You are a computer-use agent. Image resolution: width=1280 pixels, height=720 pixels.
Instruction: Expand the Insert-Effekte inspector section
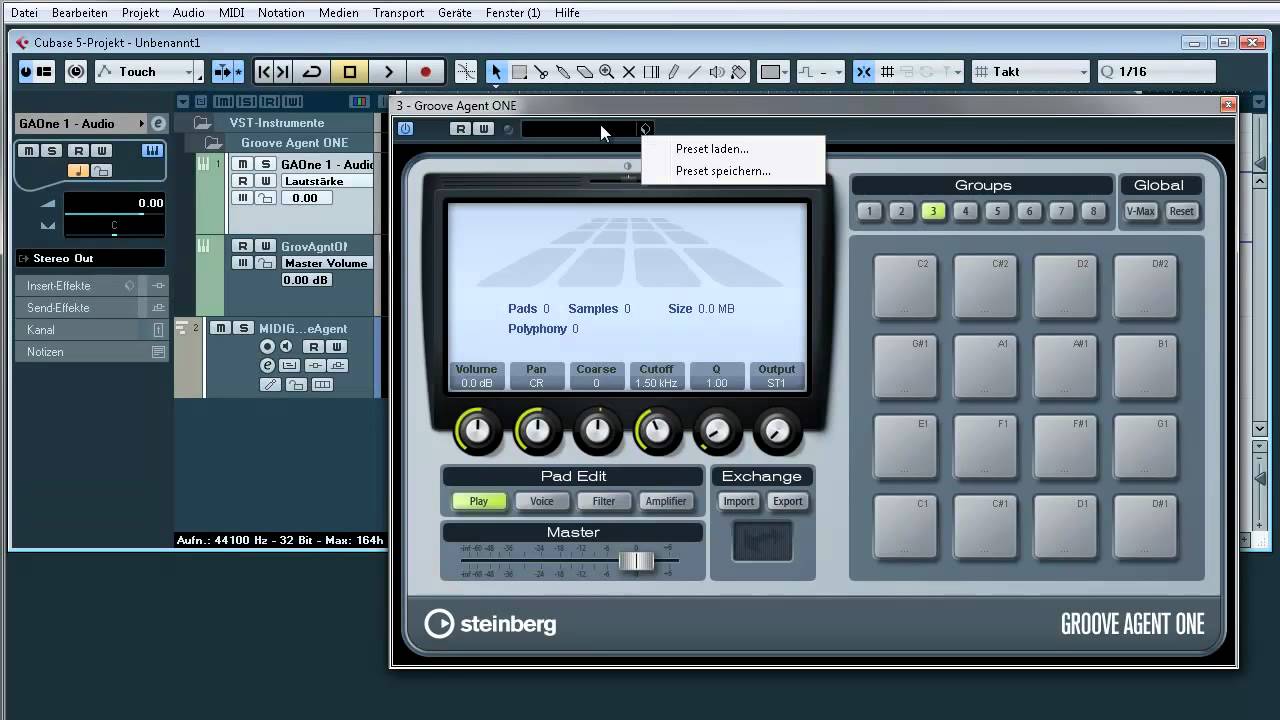pos(90,286)
